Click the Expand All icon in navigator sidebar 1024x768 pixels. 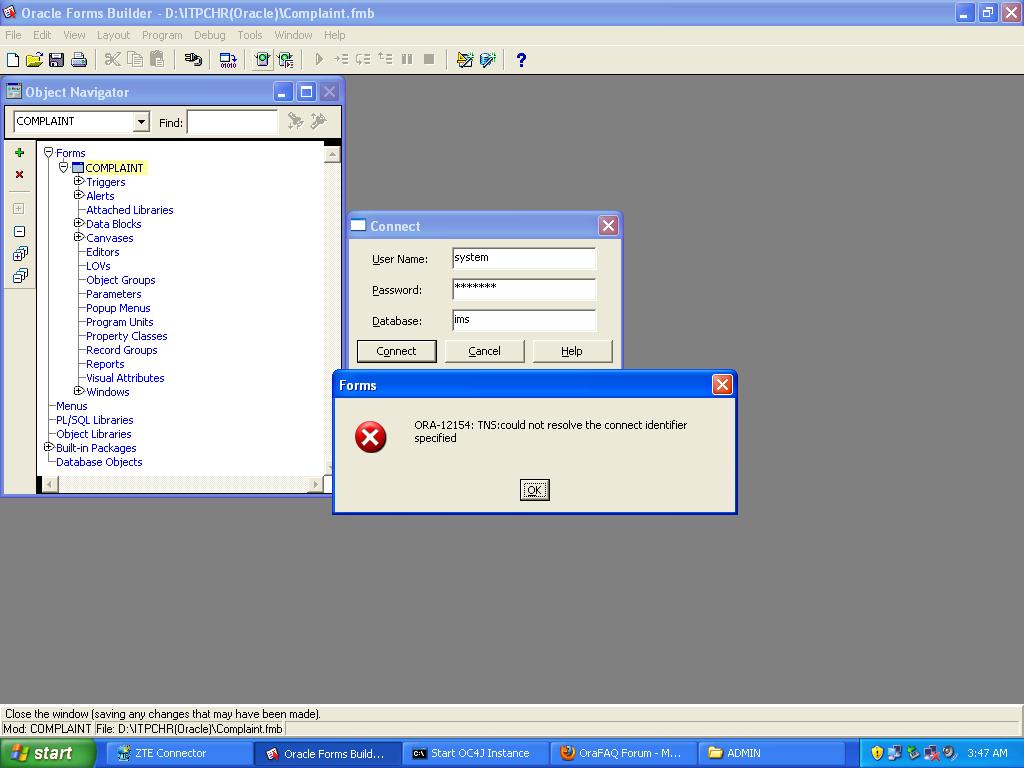point(19,254)
